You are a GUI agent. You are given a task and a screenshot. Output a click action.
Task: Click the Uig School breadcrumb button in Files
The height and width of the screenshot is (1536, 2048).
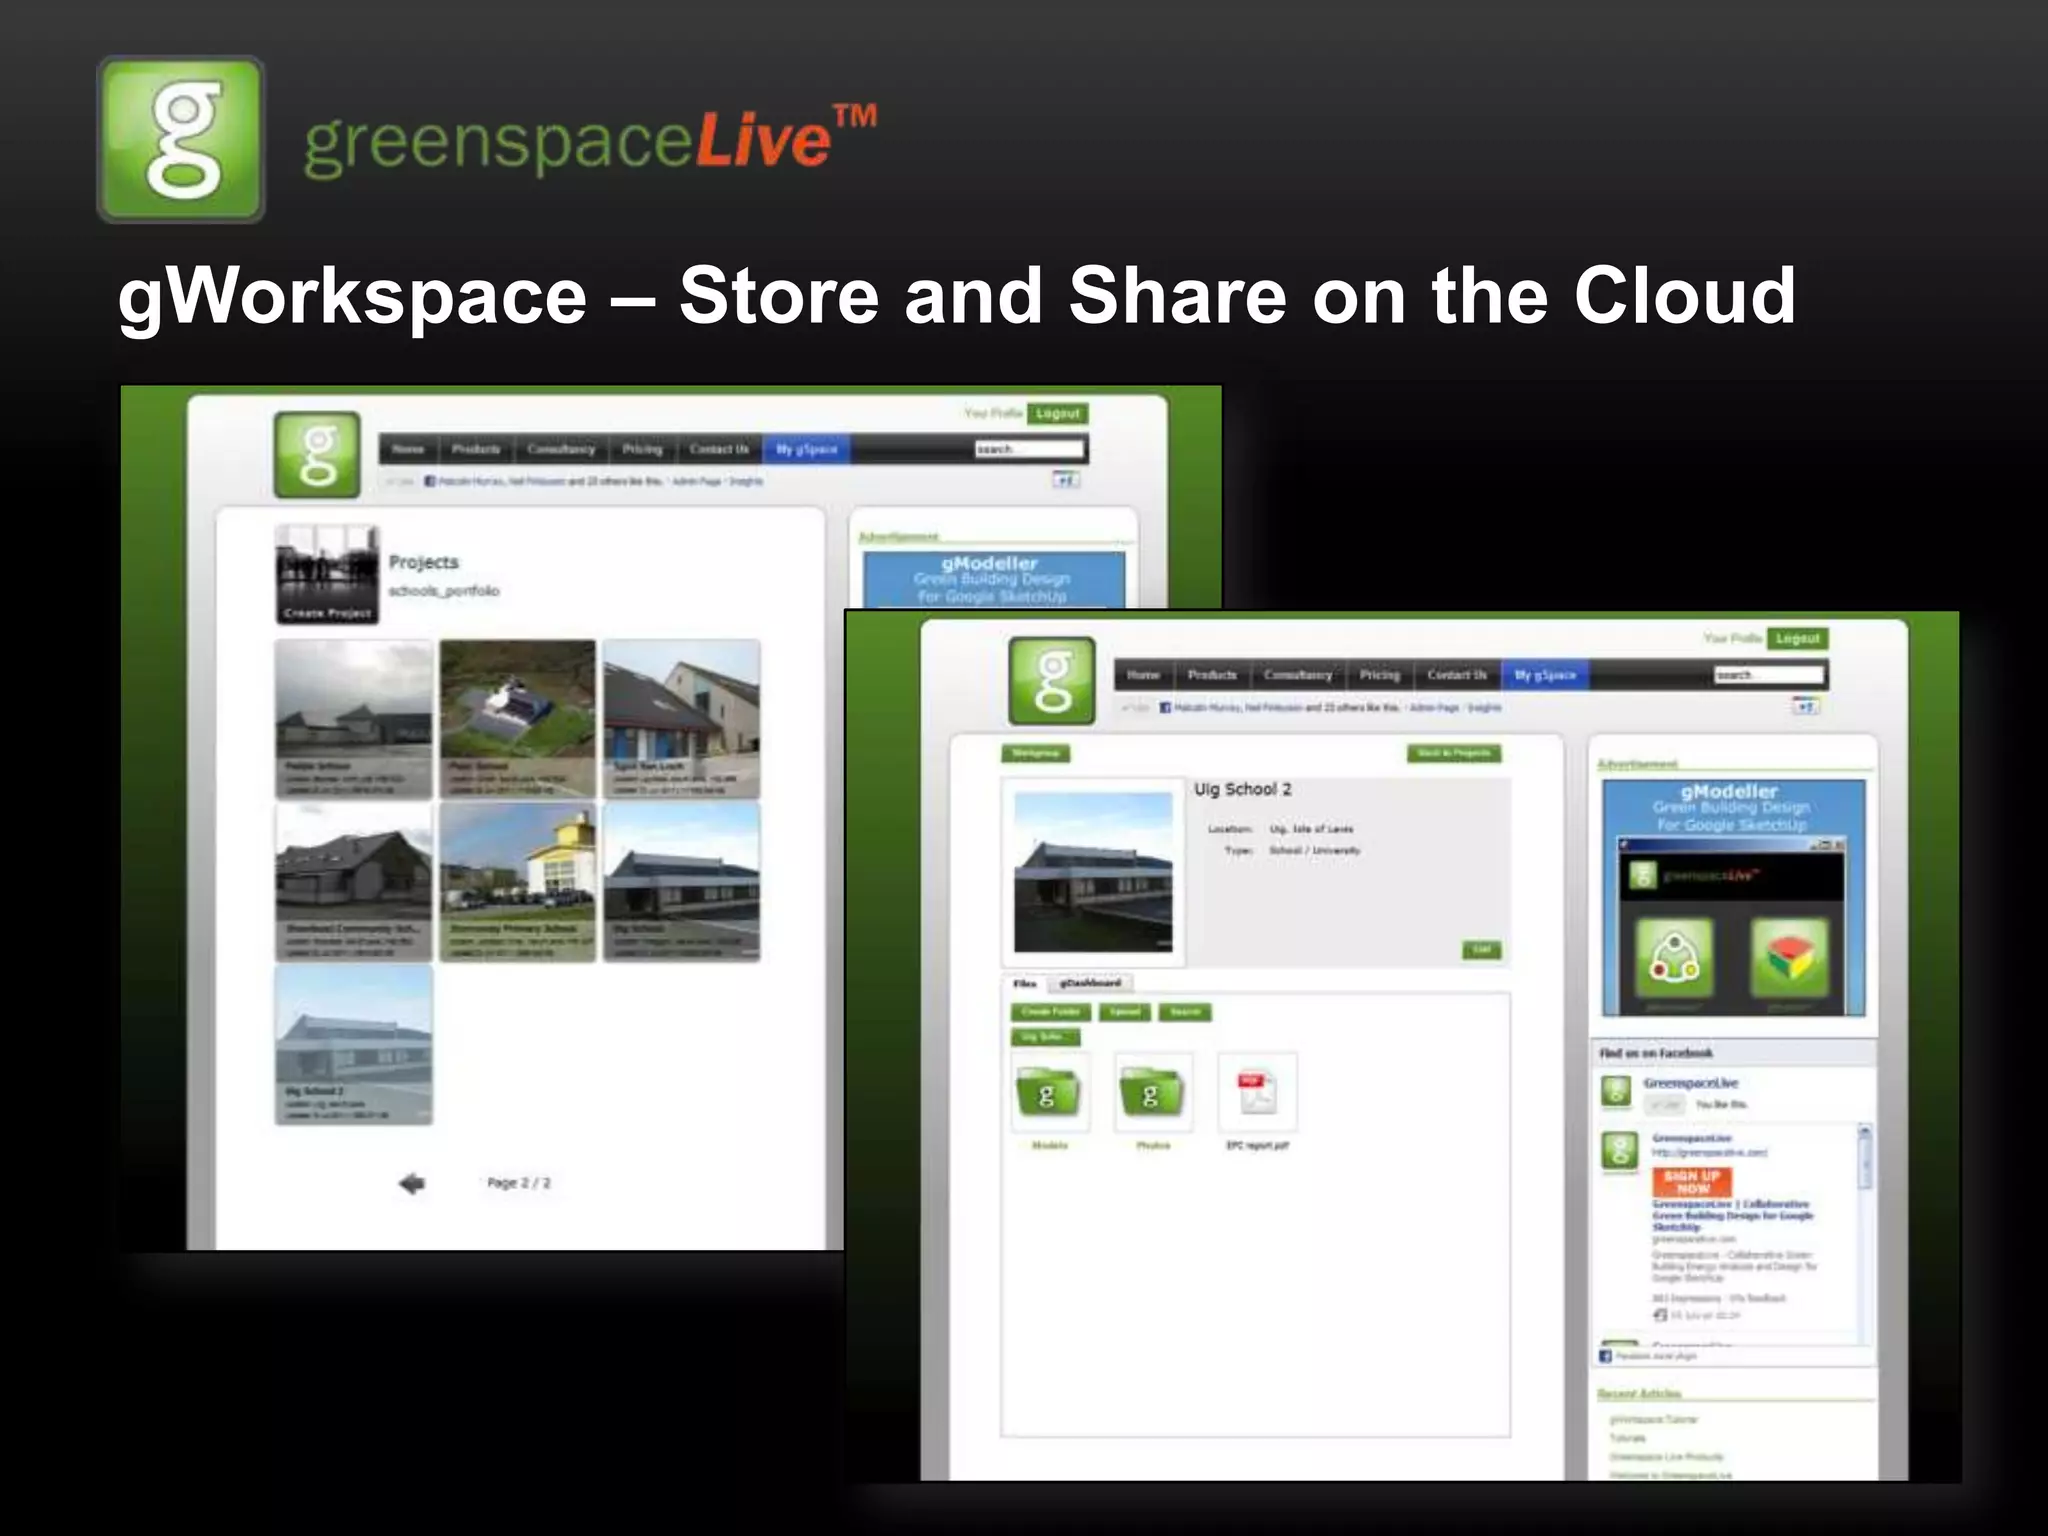click(x=1046, y=1037)
